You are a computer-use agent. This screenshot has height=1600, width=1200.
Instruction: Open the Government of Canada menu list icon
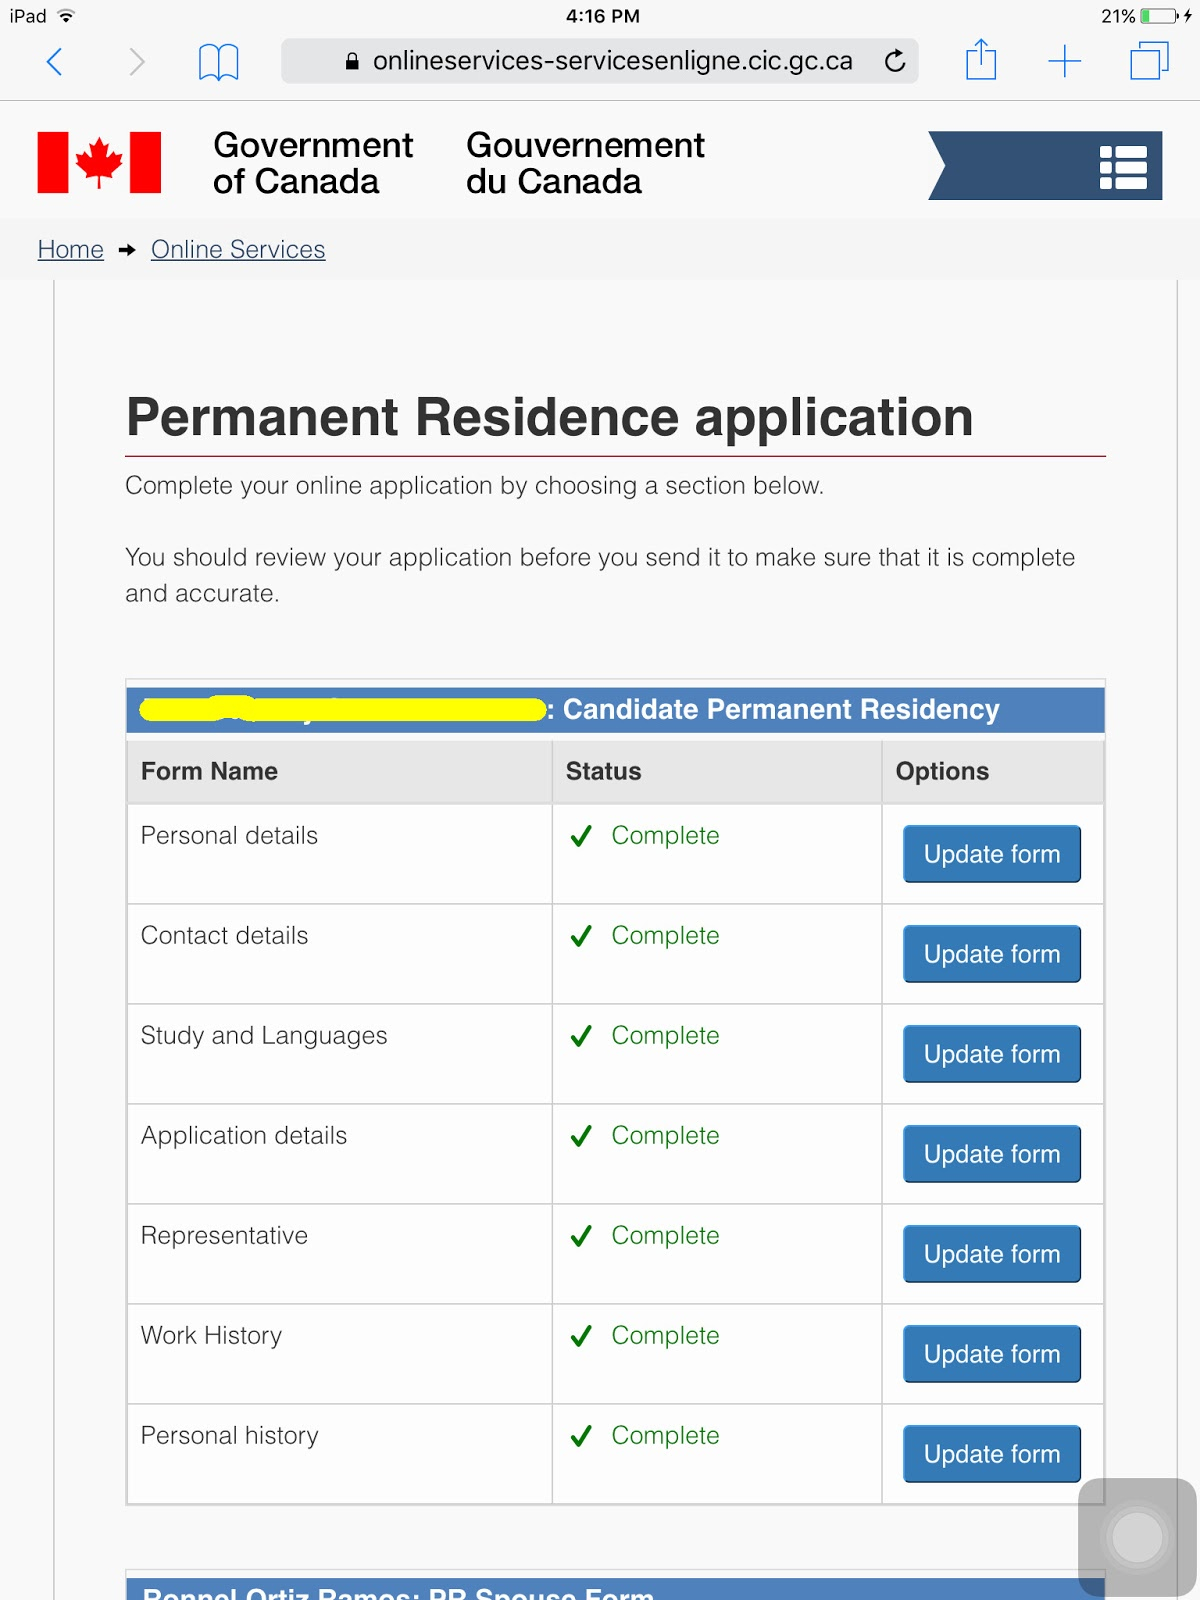pyautogui.click(x=1123, y=167)
